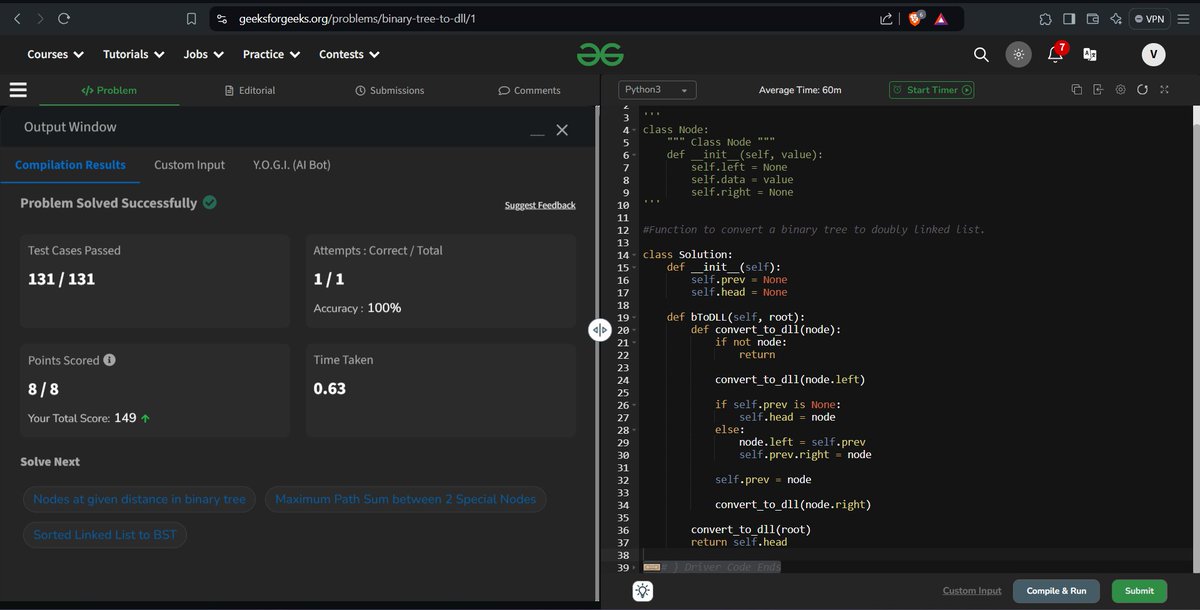The height and width of the screenshot is (610, 1200).
Task: Open browser extensions puzzle icon
Action: click(1045, 19)
